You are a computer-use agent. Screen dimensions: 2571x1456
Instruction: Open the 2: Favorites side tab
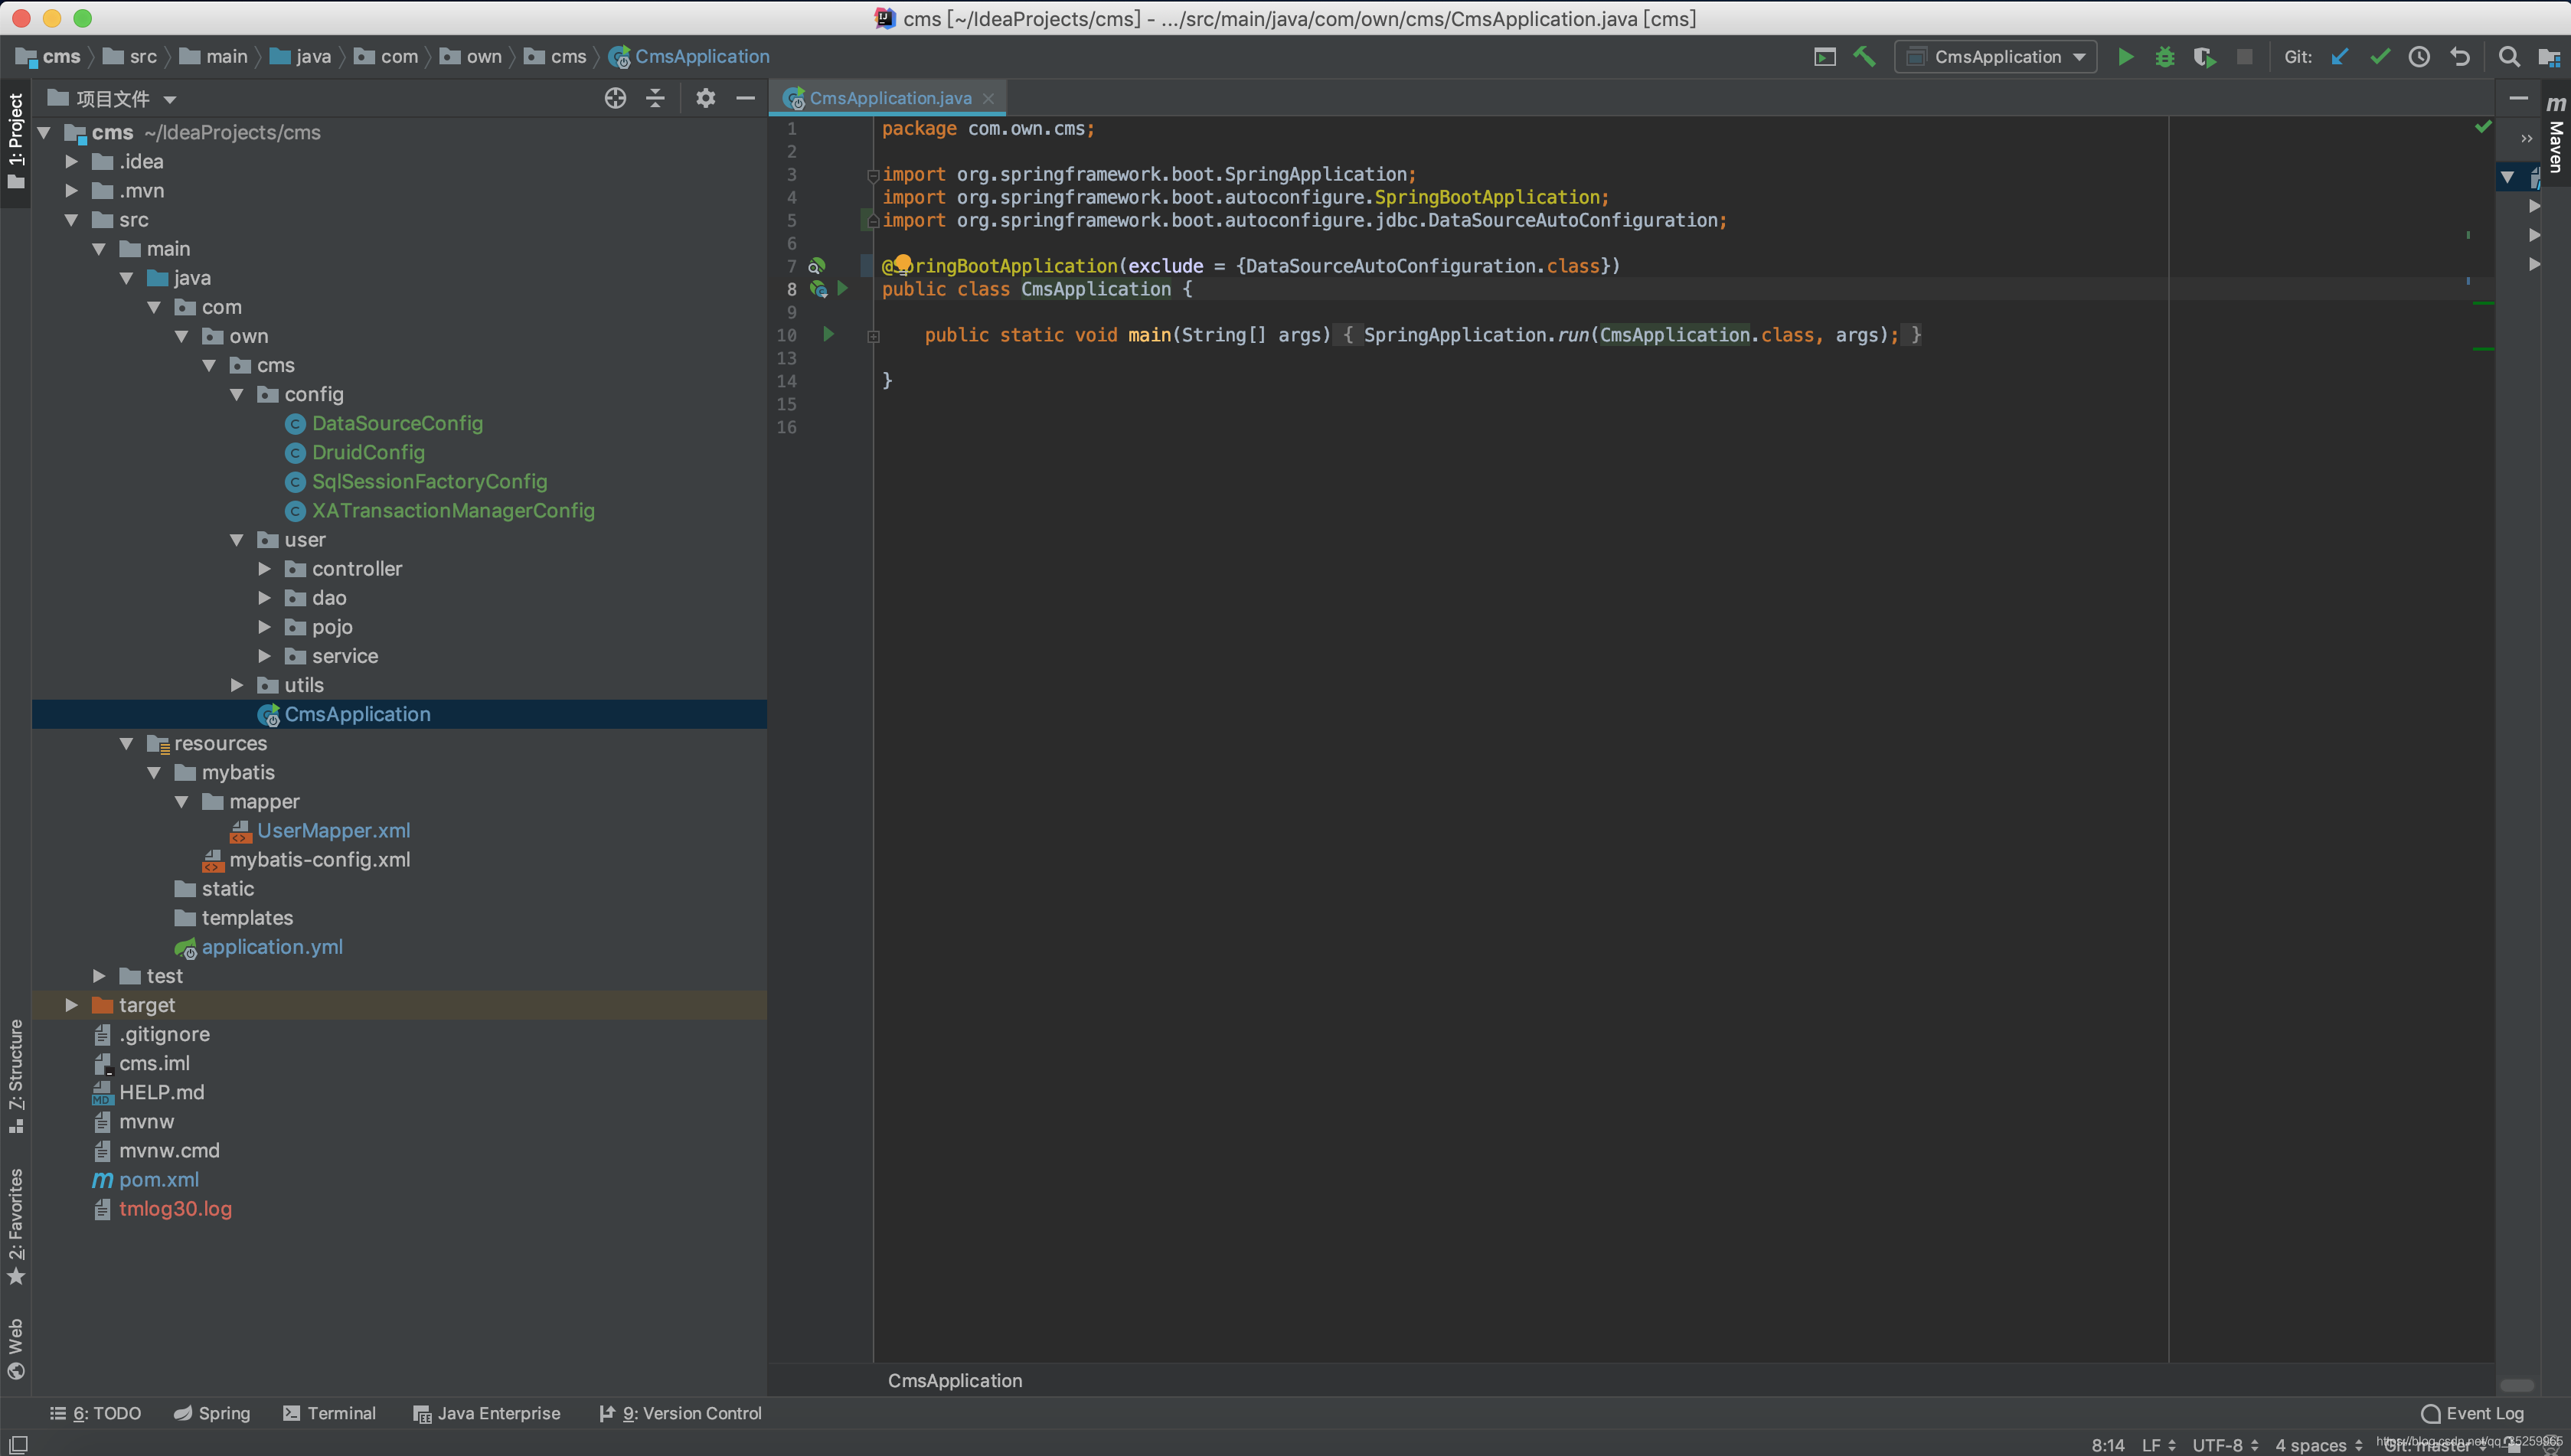[x=15, y=1226]
